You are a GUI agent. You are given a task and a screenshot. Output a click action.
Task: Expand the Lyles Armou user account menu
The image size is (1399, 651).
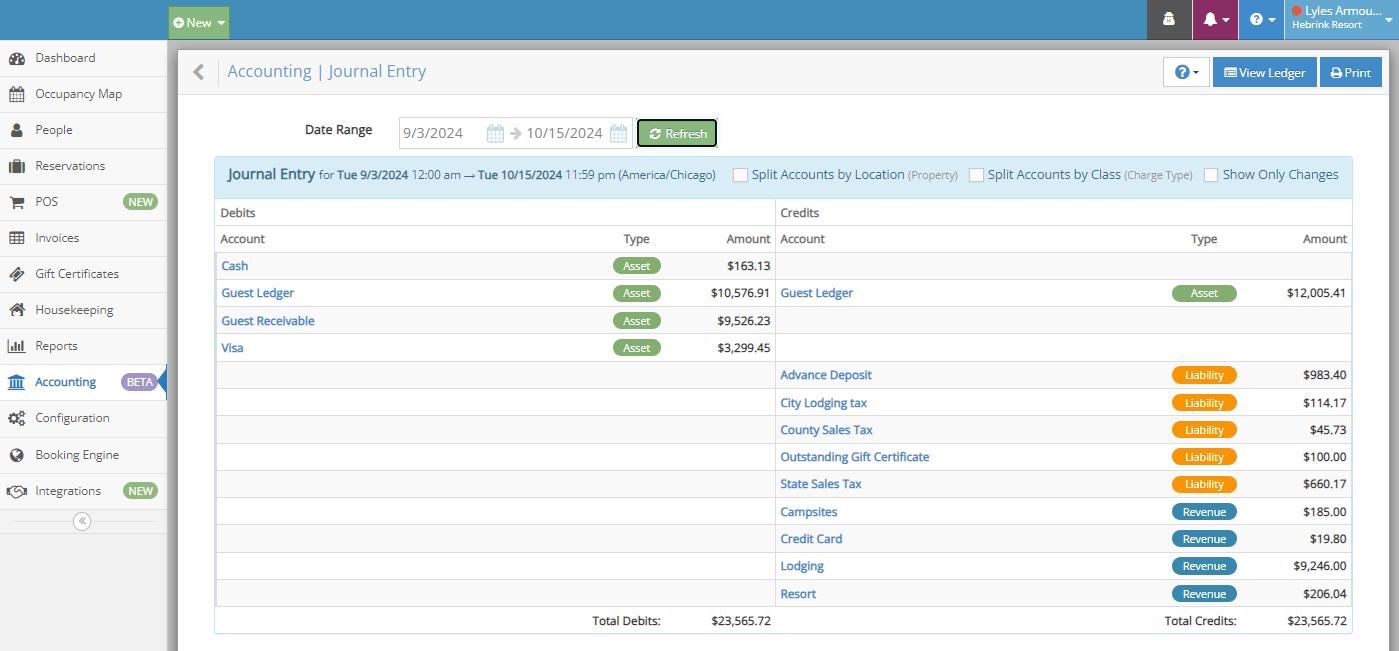tap(1341, 19)
